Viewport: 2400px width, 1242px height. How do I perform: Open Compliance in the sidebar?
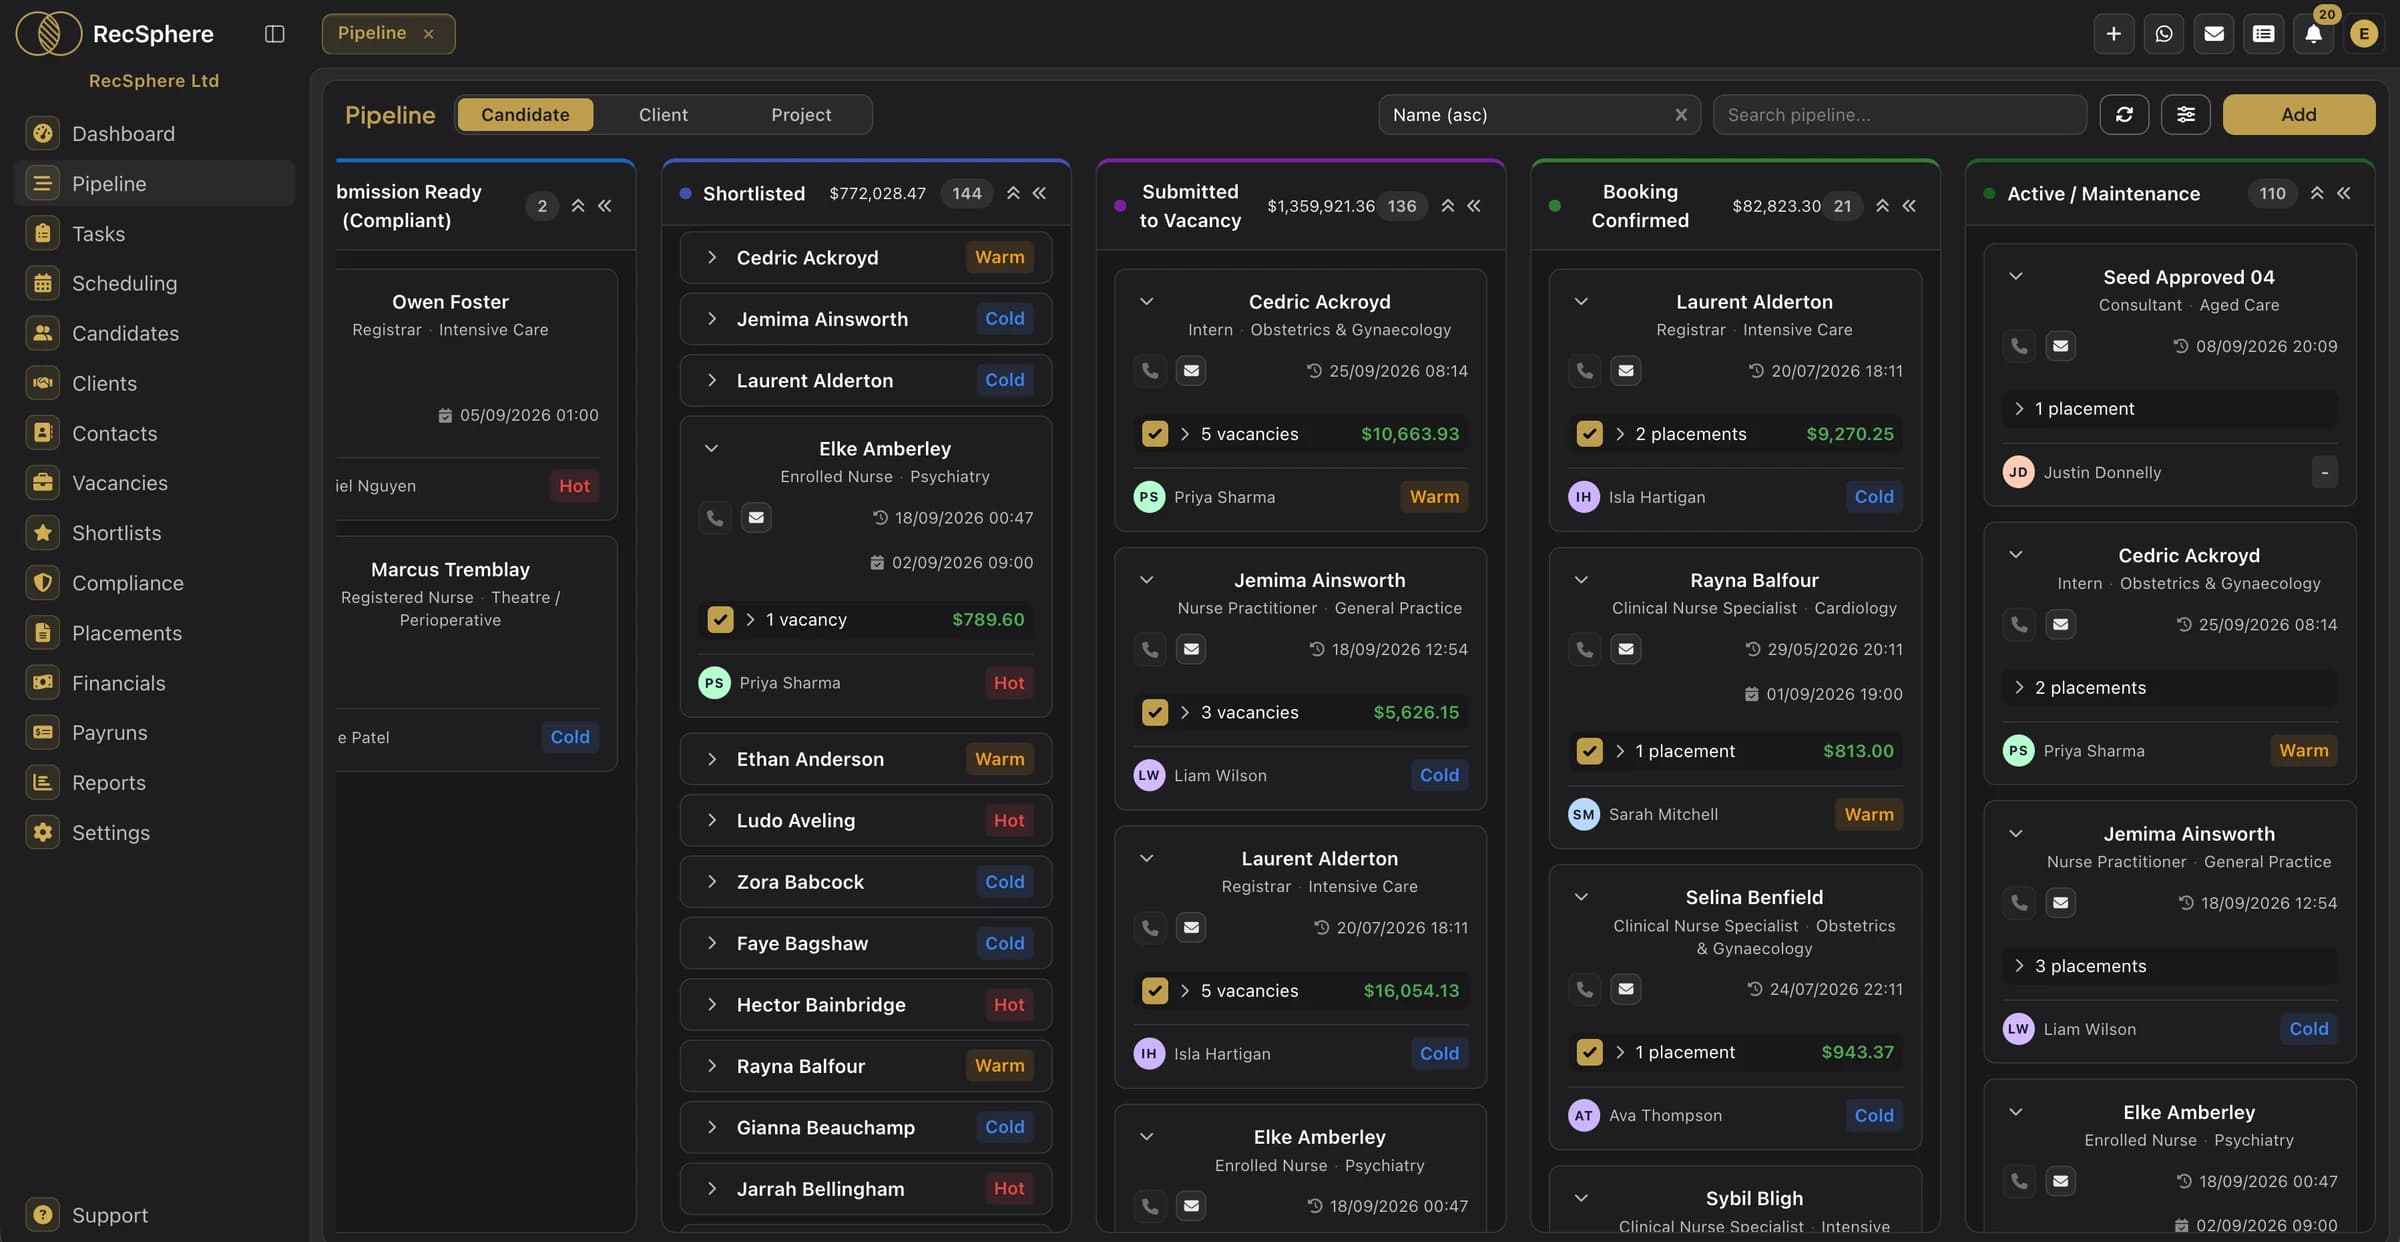(155, 583)
